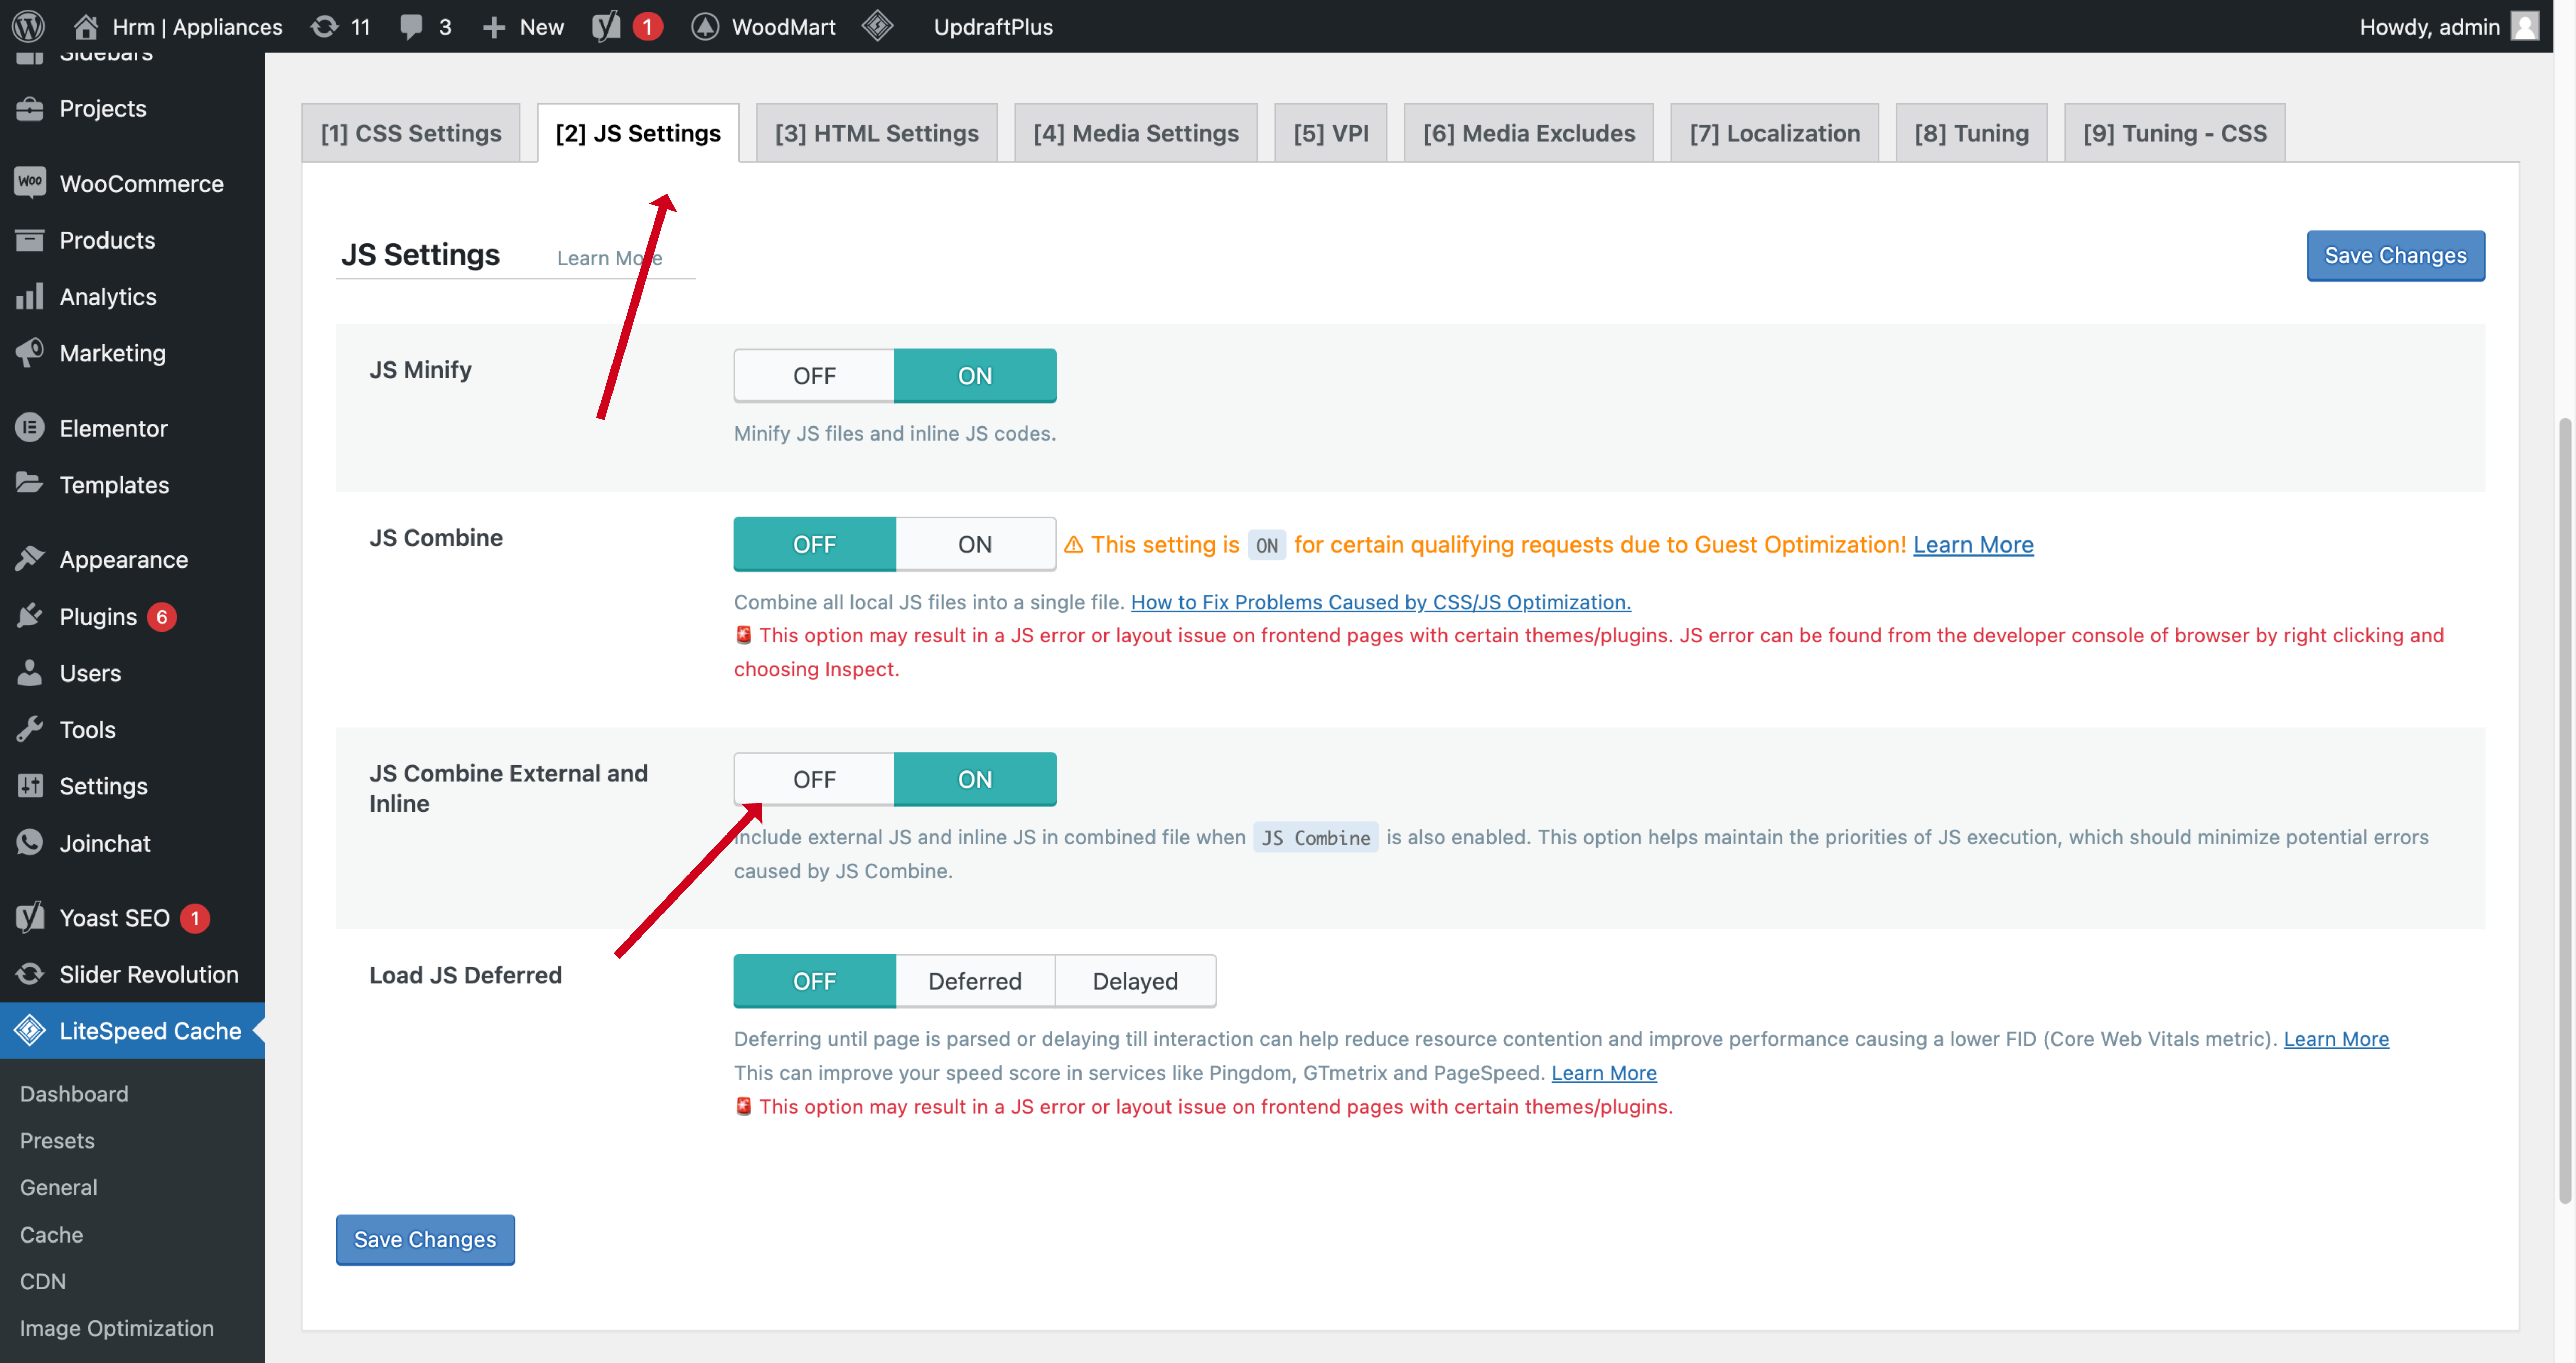Switch JS Combine External and Inline OFF
2576x1363 pixels.
pos(814,779)
